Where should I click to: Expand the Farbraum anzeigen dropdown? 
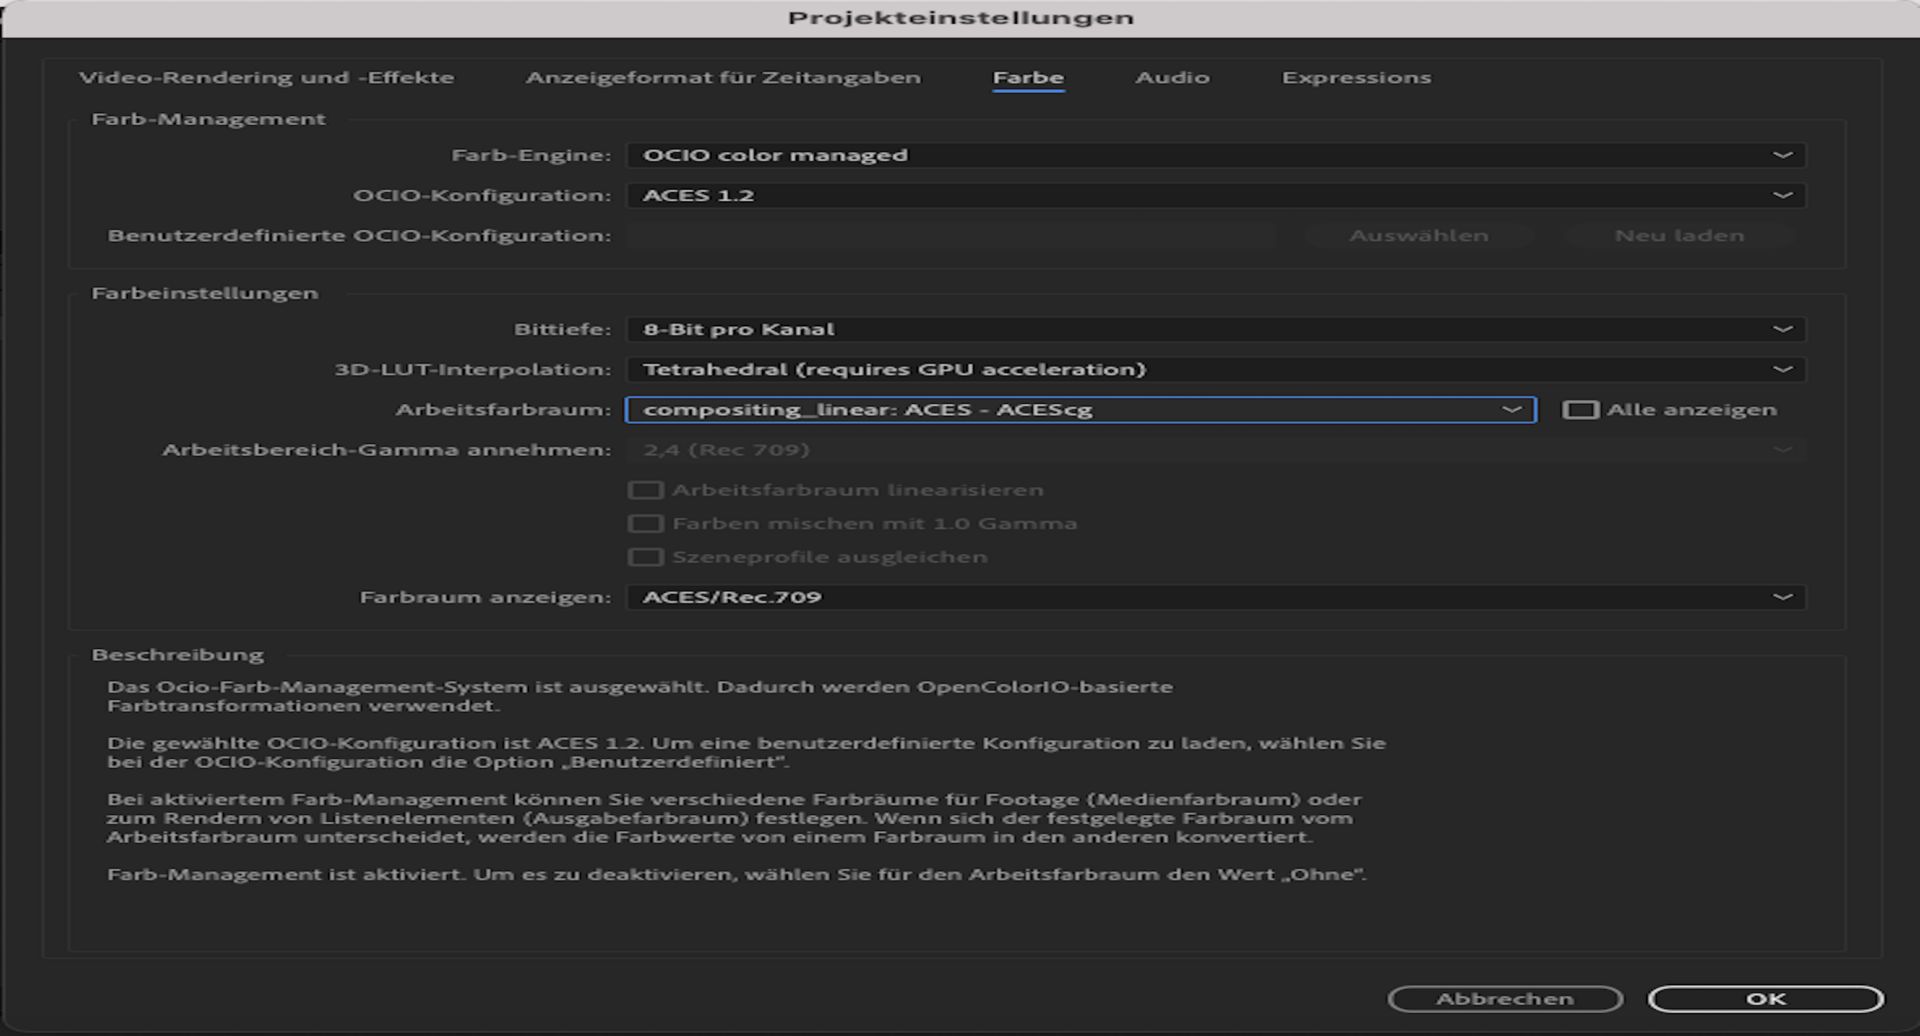[1216, 597]
